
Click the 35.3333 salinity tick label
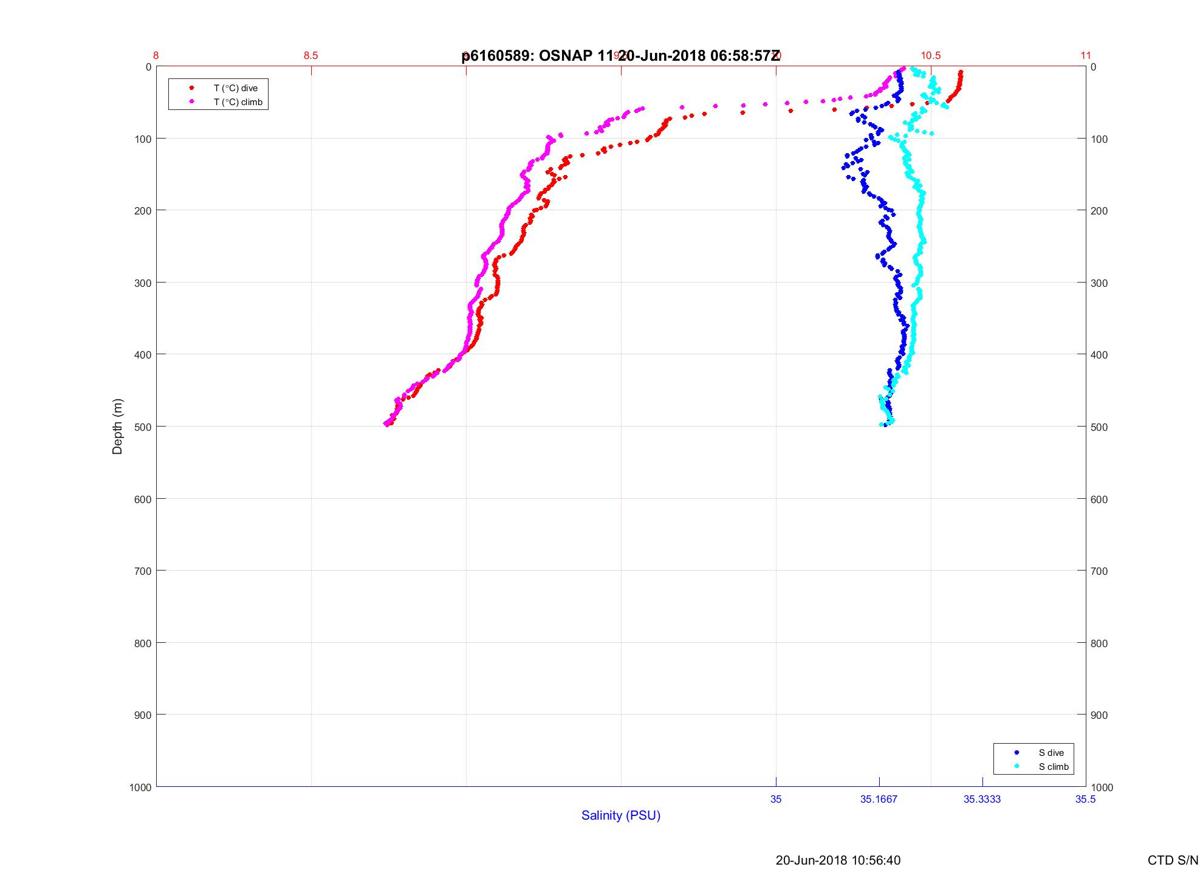click(982, 799)
